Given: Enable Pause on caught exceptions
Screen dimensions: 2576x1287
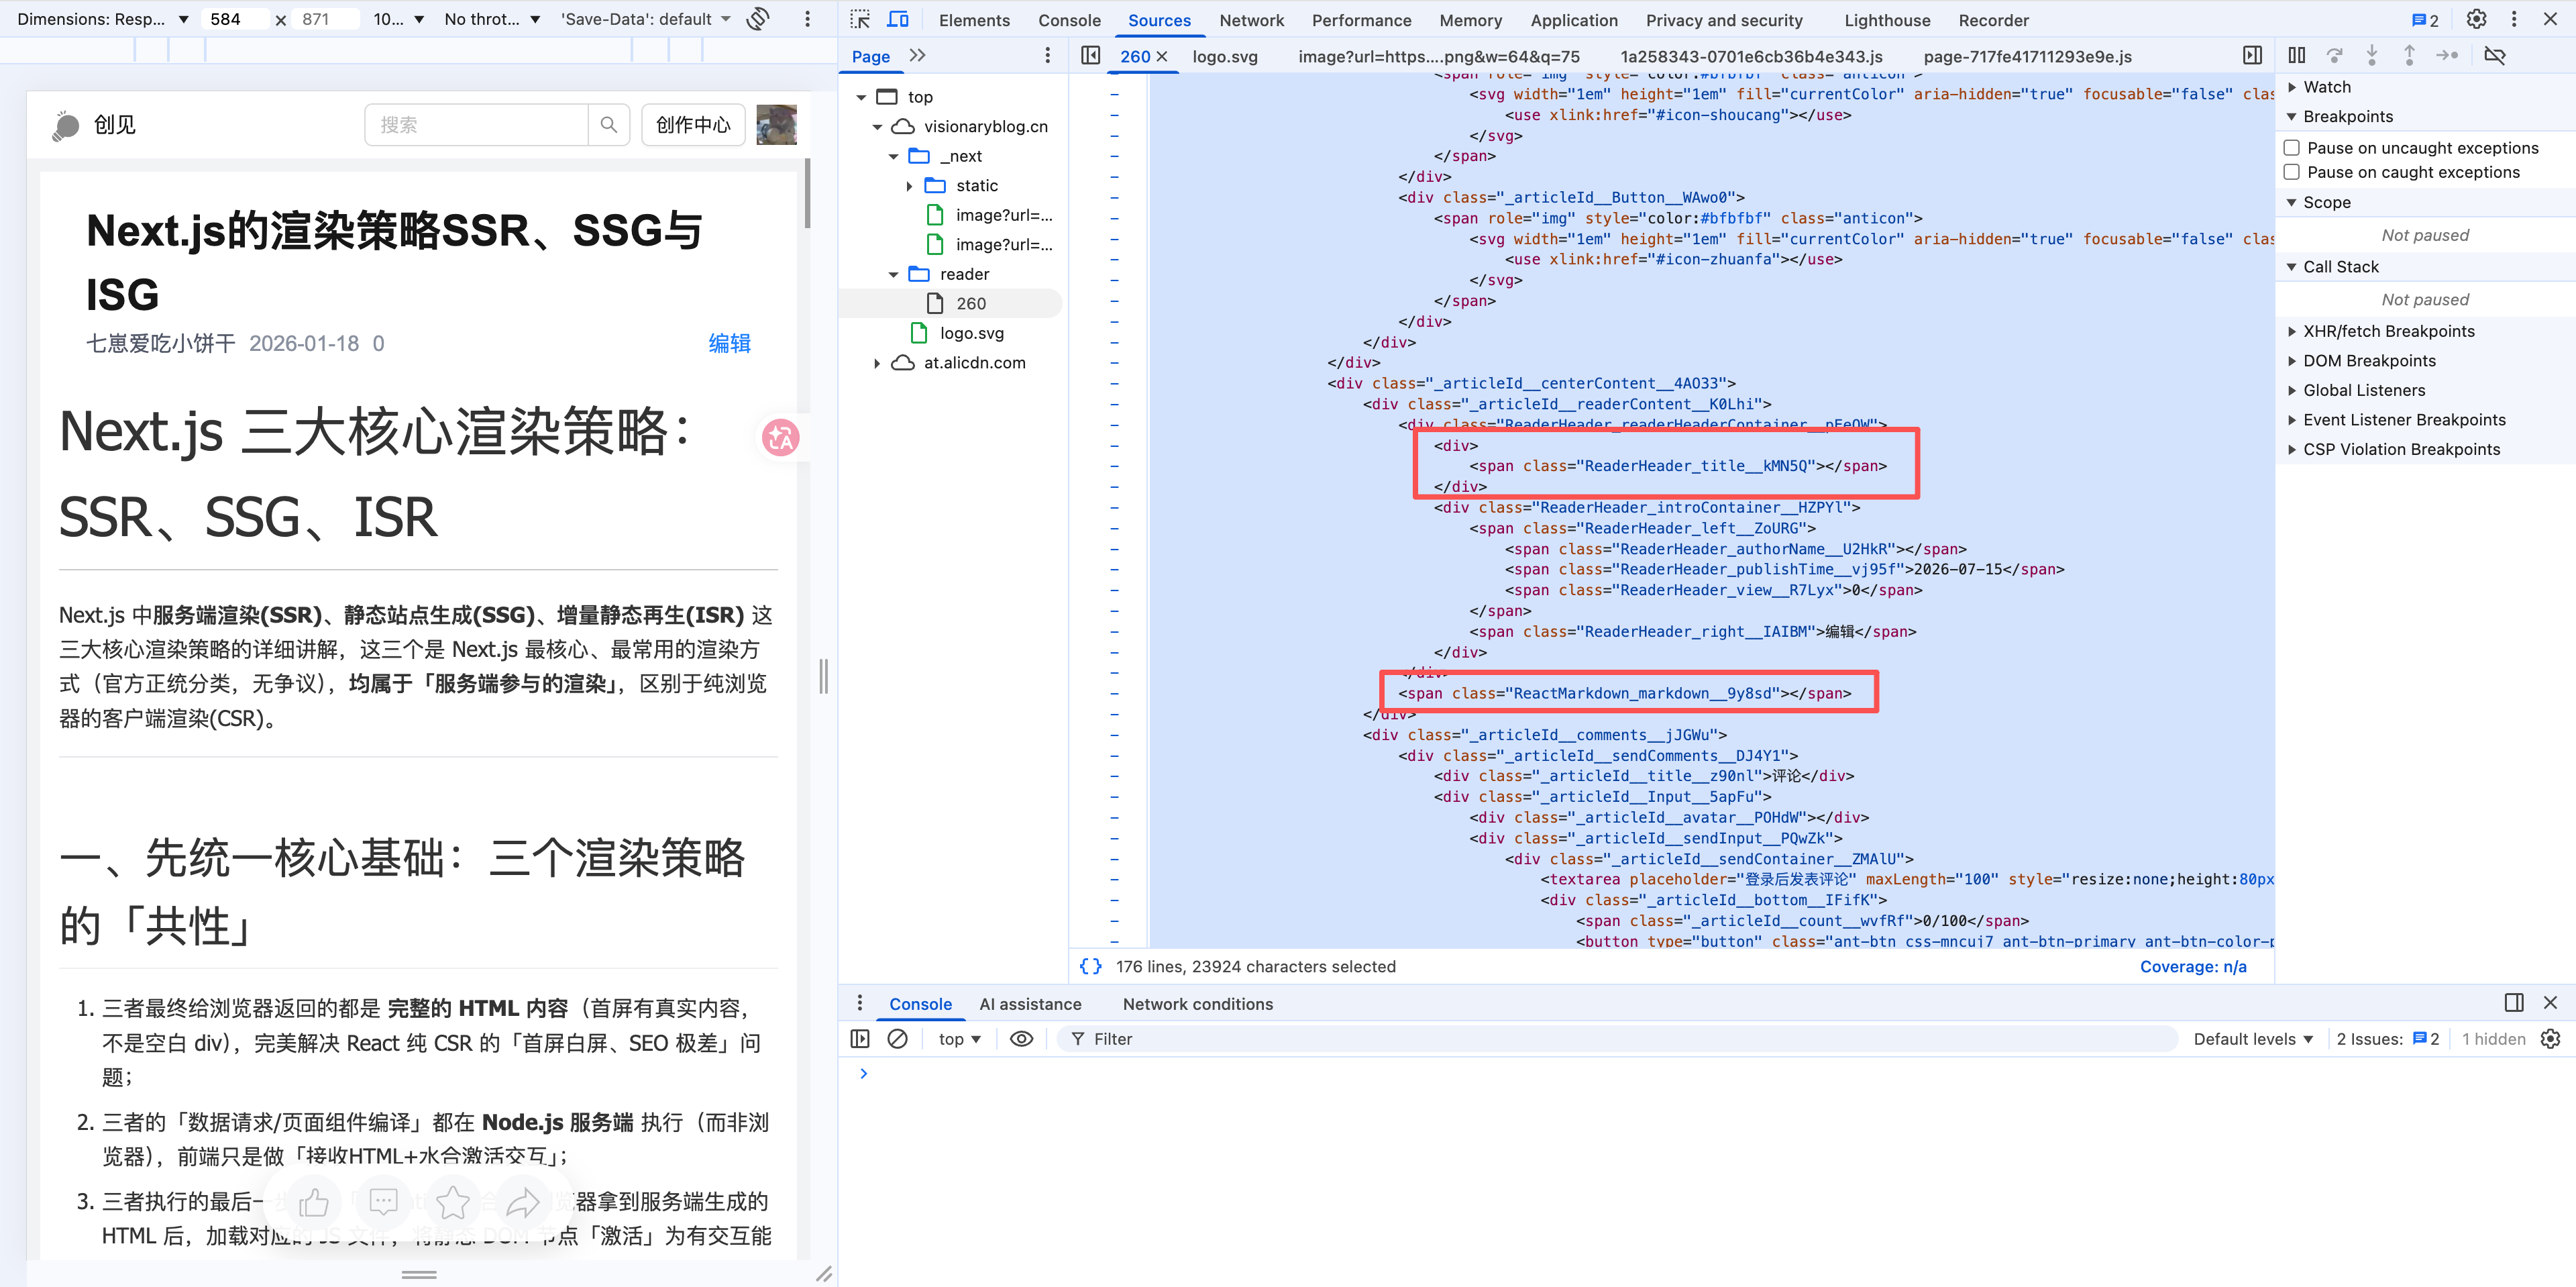Looking at the screenshot, I should 2292,172.
